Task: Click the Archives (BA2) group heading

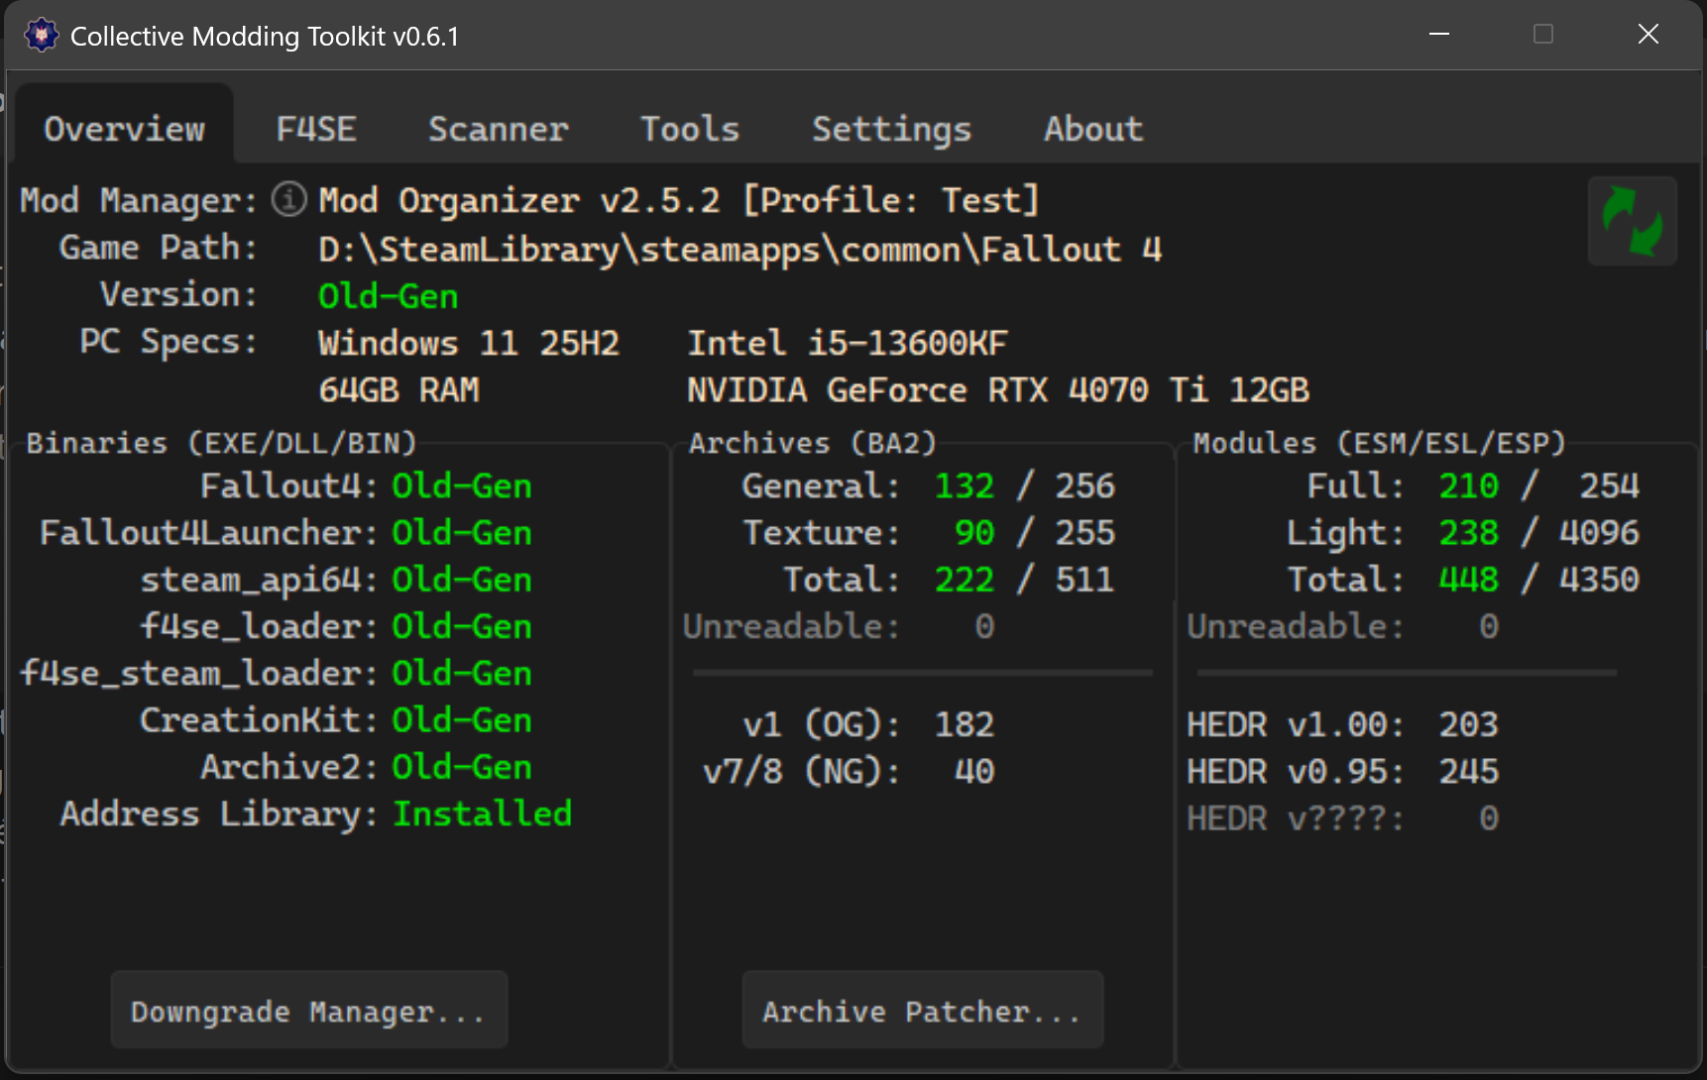Action: (812, 443)
